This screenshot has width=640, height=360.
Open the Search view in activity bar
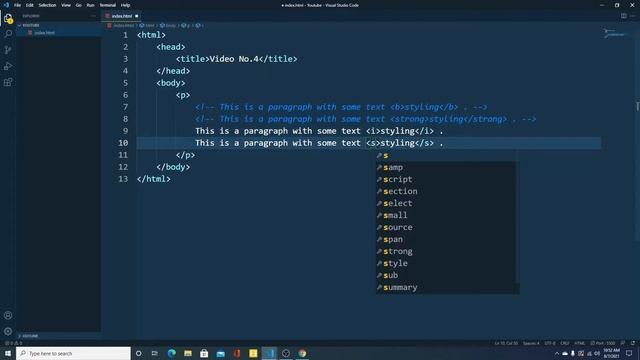tap(8, 34)
